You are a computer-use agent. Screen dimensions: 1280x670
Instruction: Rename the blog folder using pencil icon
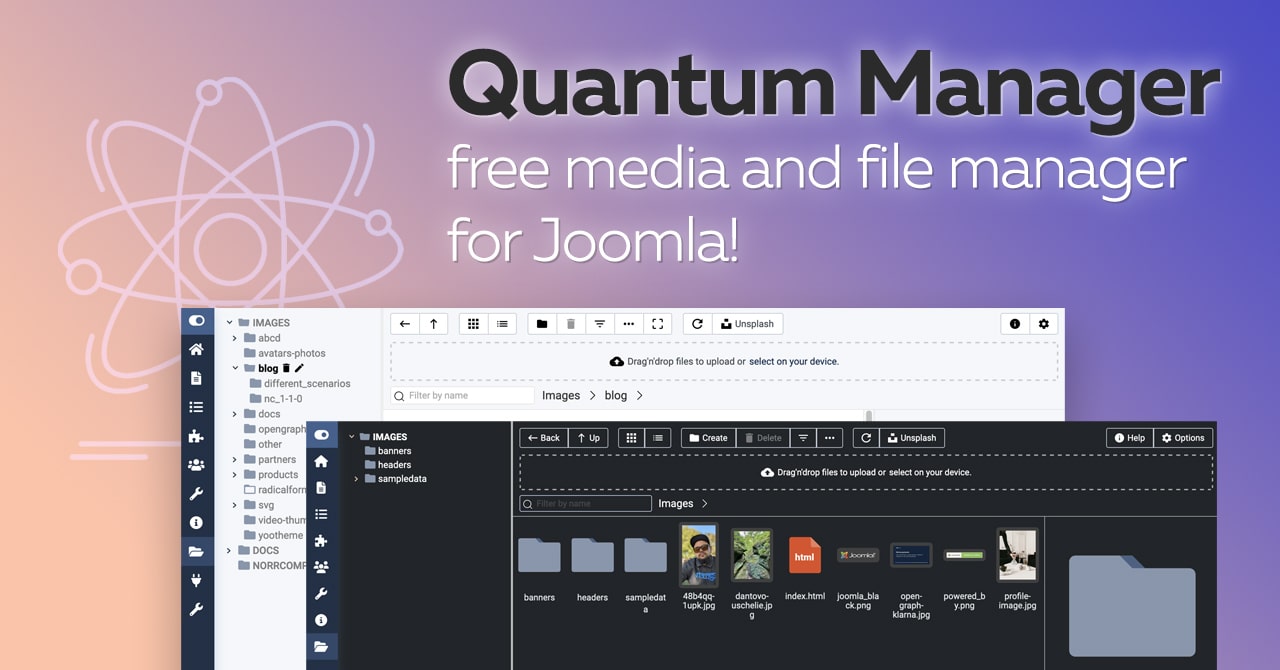click(299, 368)
